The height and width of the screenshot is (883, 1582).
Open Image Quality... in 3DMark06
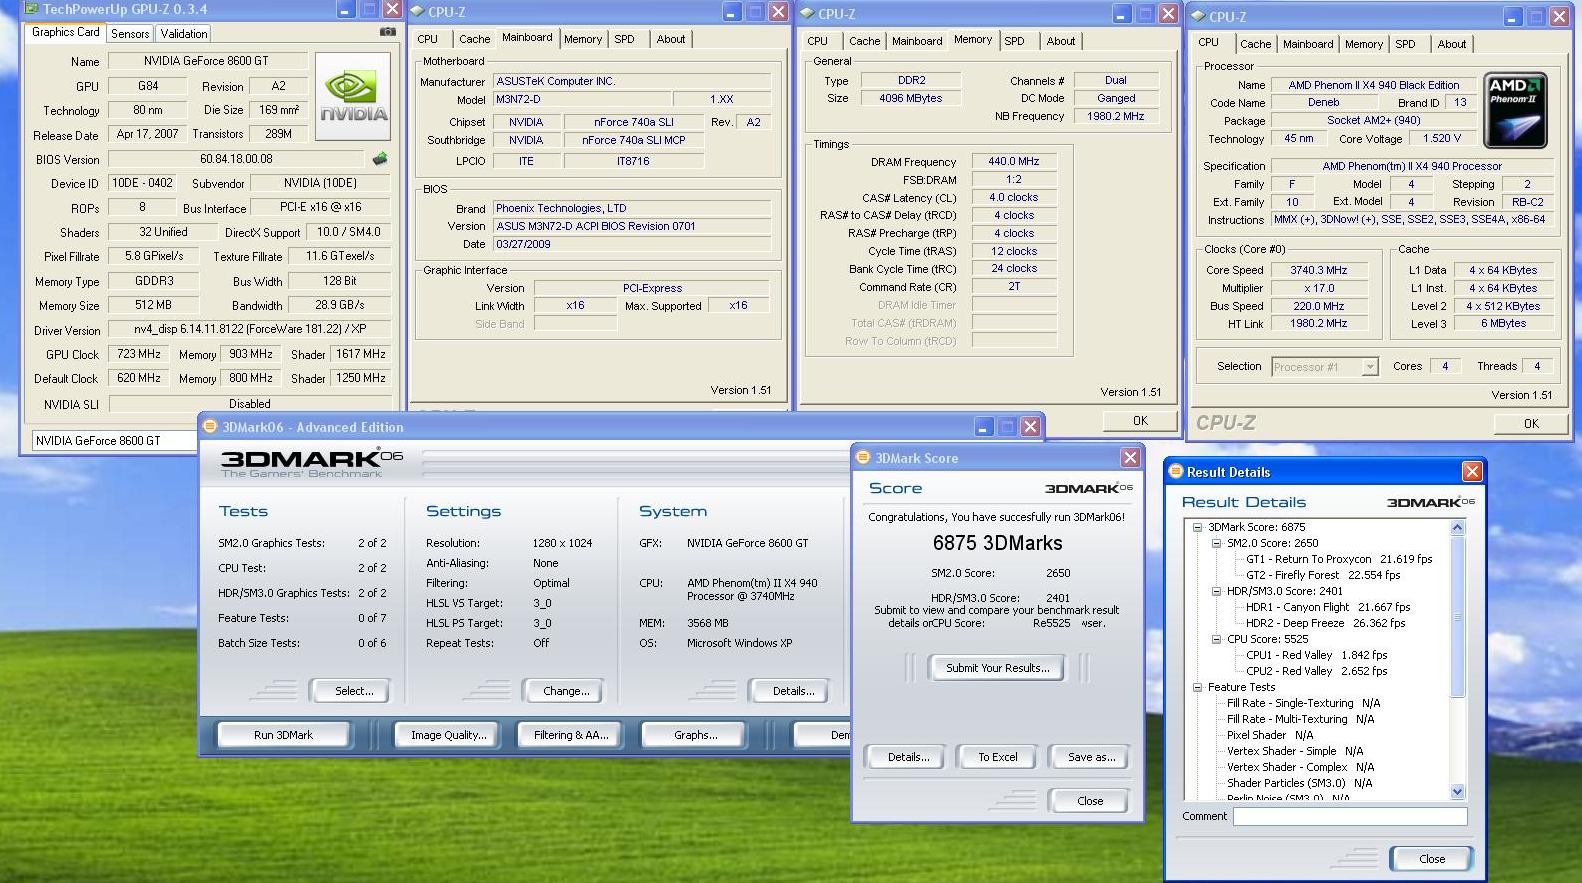(448, 735)
